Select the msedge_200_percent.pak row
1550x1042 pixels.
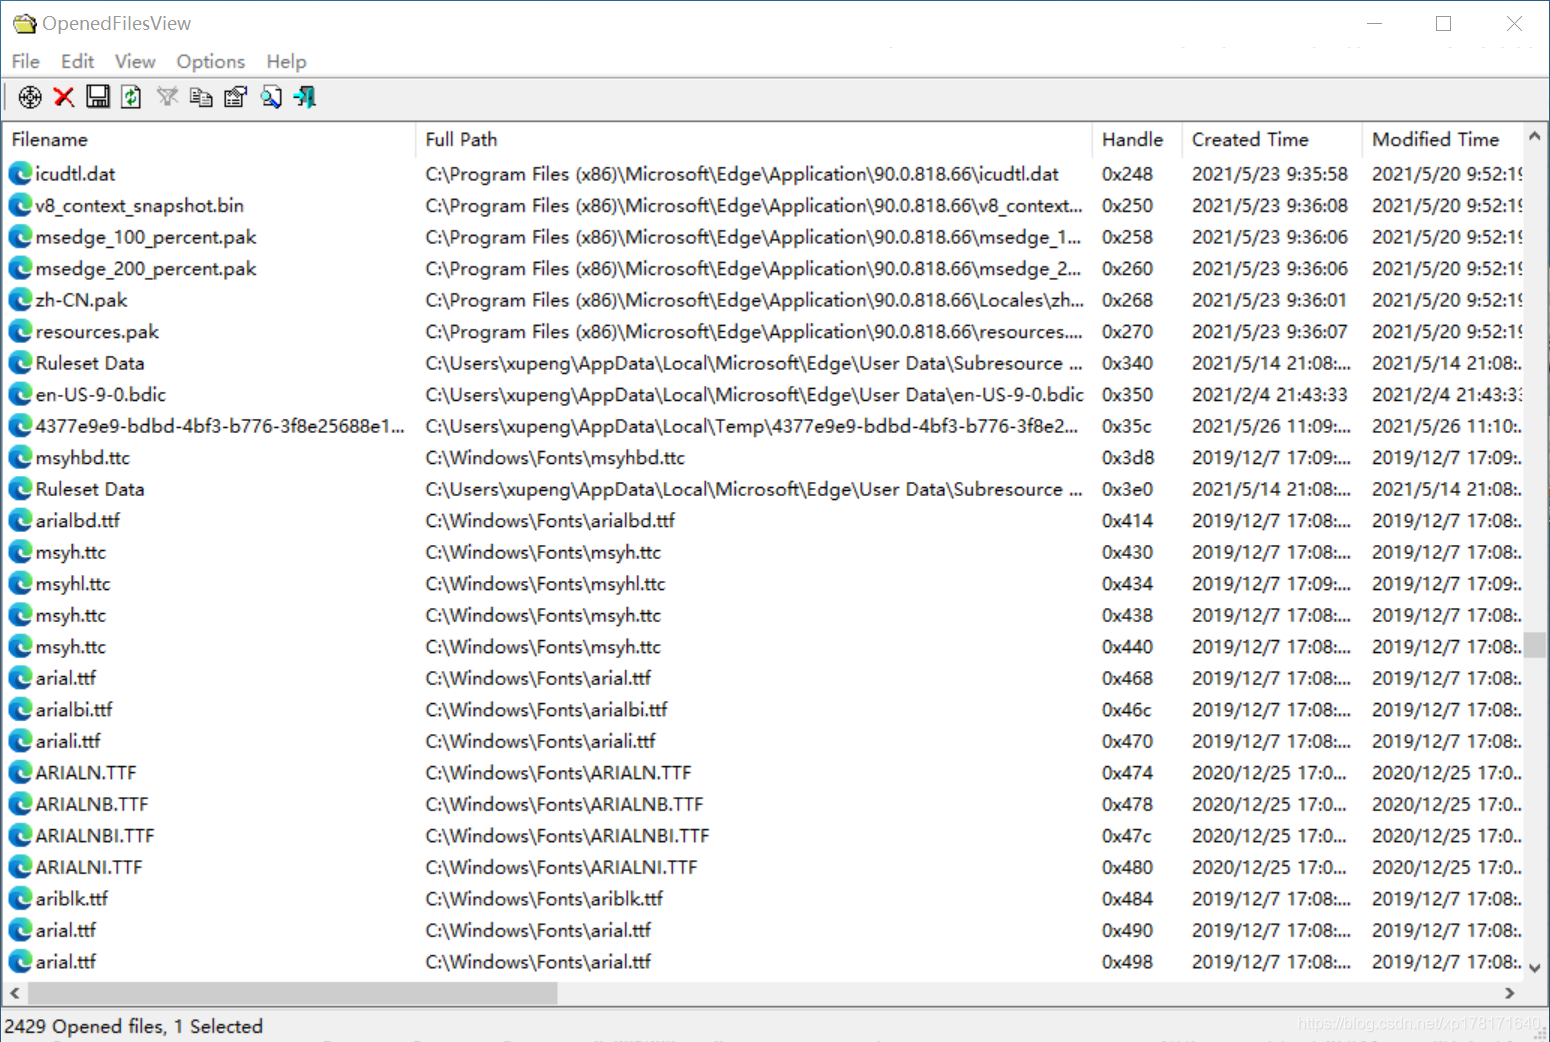point(763,268)
